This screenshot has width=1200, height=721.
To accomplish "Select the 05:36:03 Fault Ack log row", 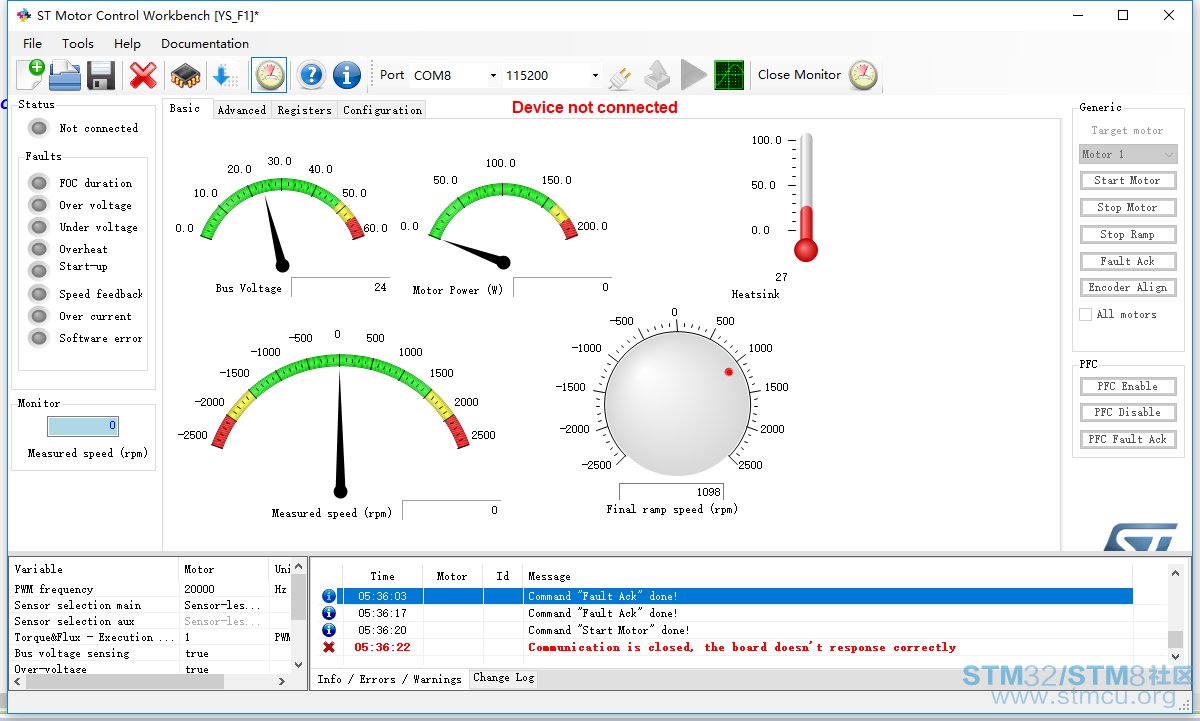I will 726,596.
